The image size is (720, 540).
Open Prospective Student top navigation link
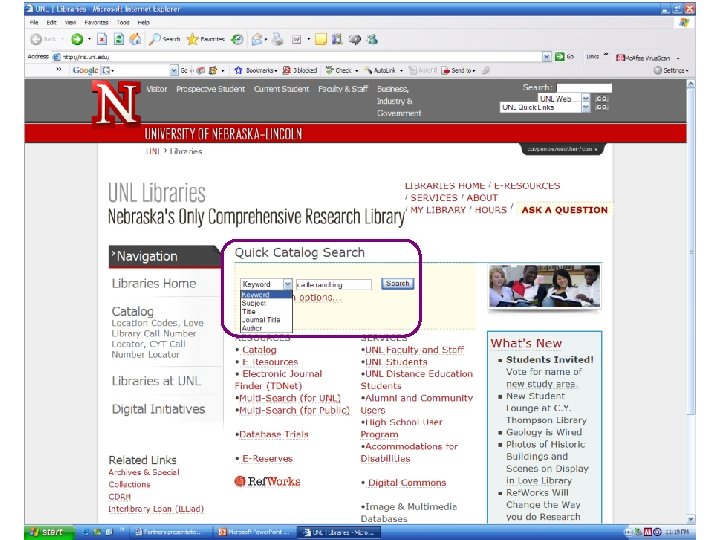(210, 89)
